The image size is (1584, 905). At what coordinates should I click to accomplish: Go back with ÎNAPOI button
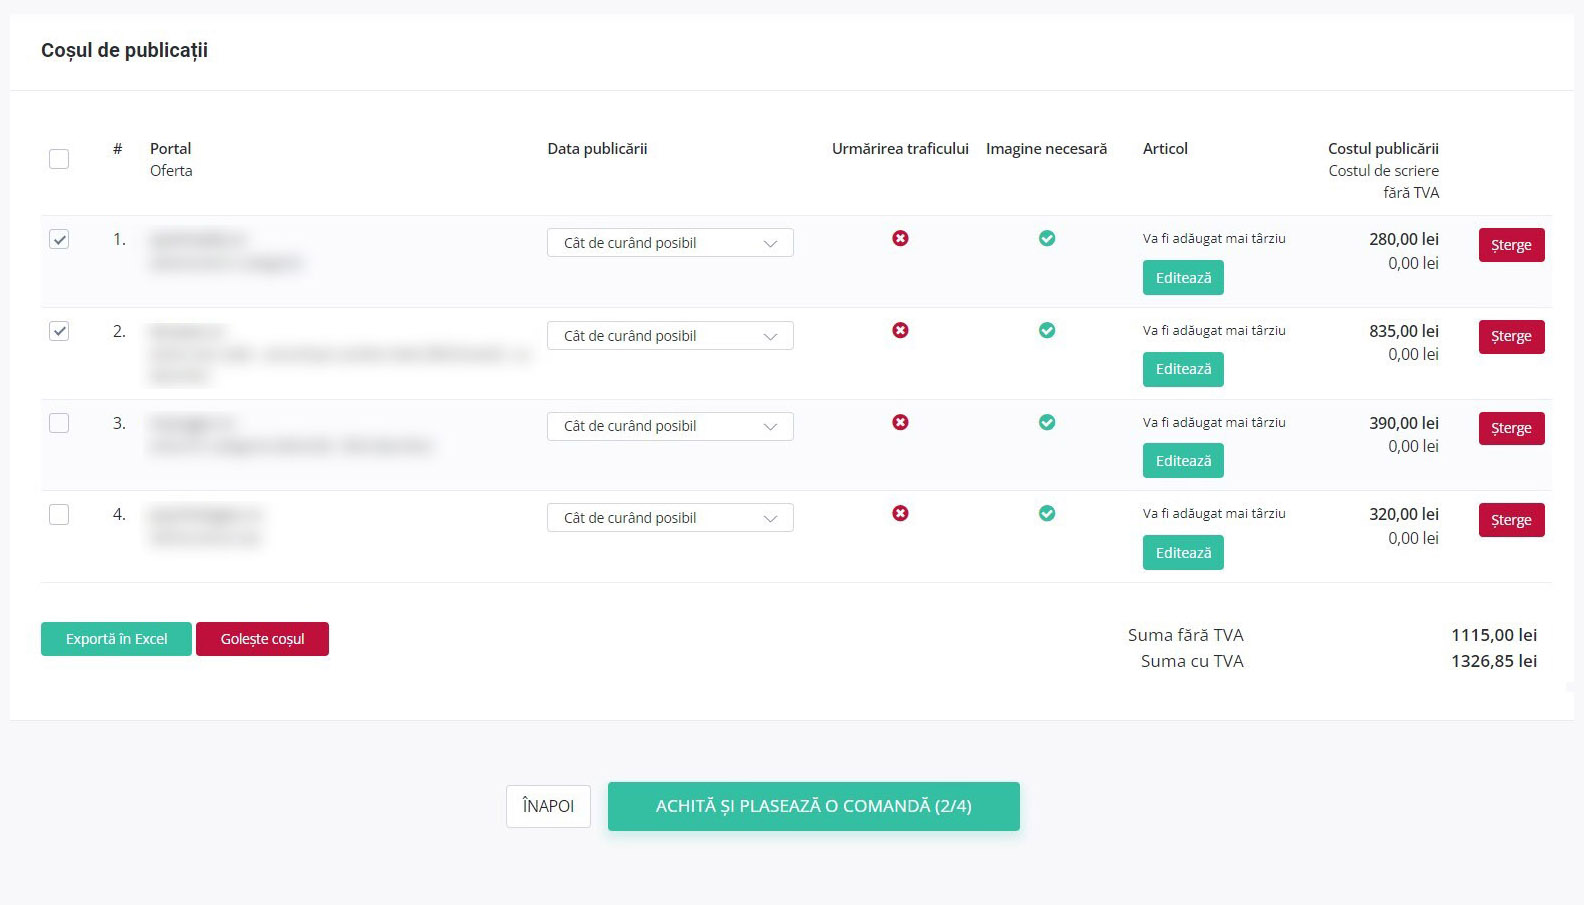(548, 806)
